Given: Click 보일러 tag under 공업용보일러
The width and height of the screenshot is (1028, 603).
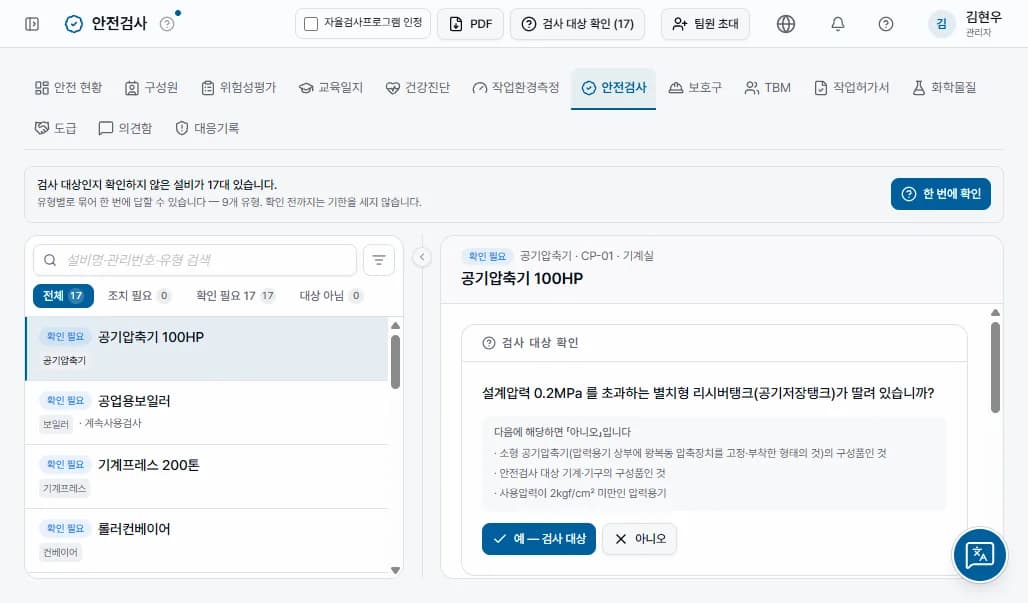Looking at the screenshot, I should 56,424.
